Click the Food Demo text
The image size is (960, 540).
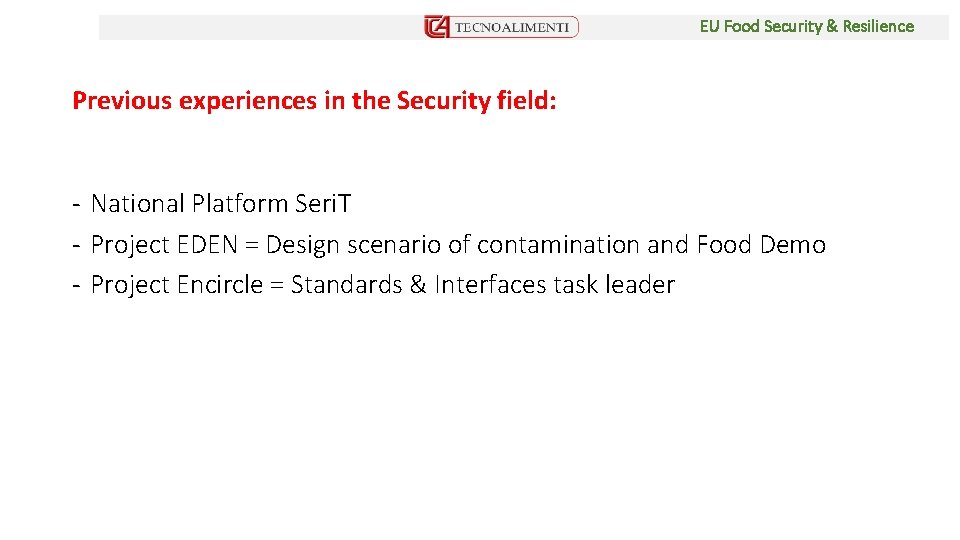click(761, 244)
